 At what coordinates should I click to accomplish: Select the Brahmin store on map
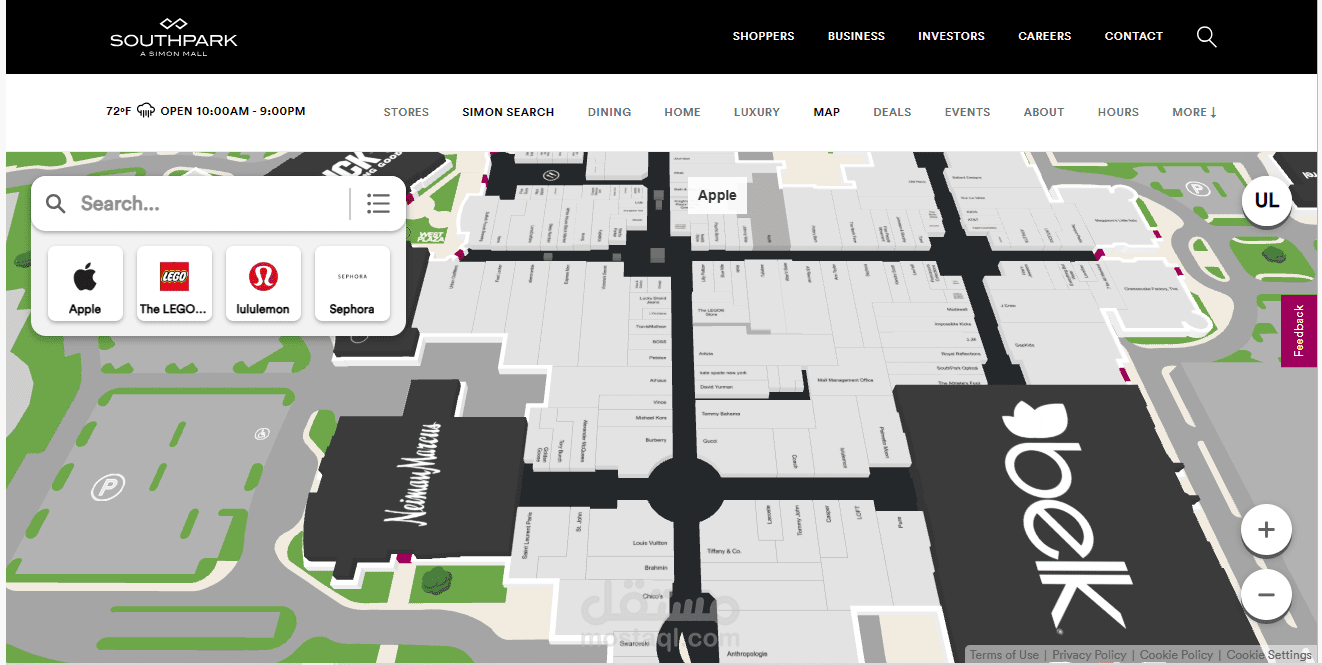(656, 568)
